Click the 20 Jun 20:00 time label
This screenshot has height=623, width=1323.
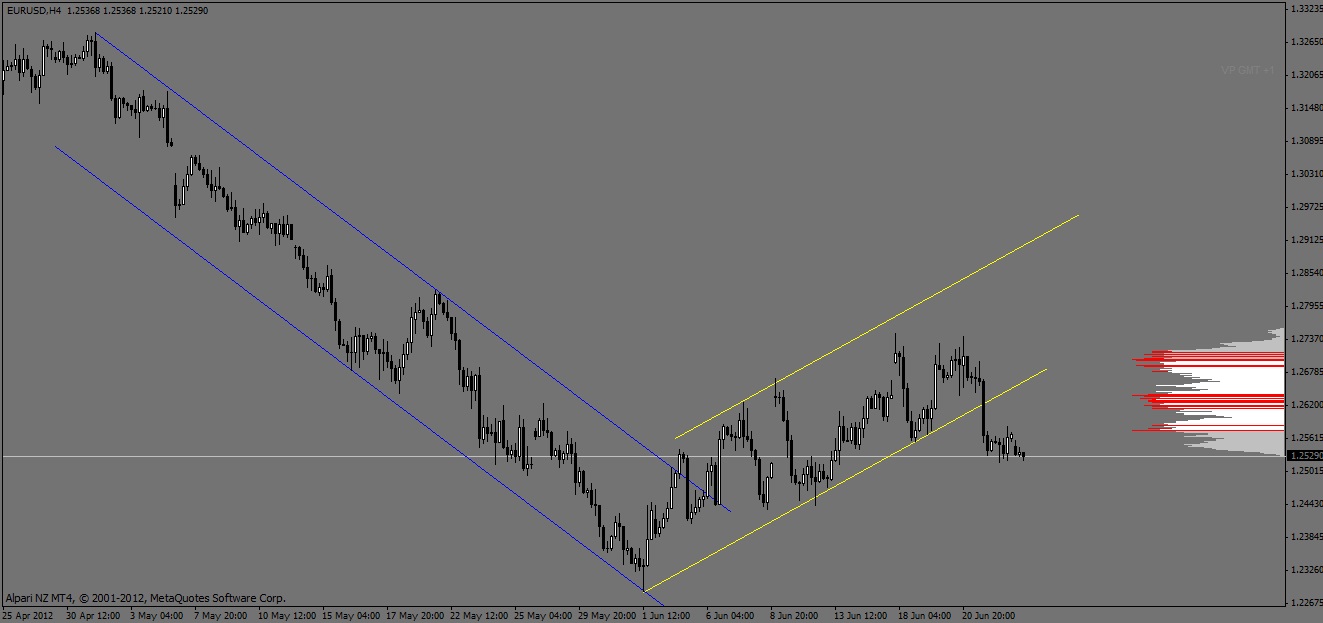(x=990, y=615)
